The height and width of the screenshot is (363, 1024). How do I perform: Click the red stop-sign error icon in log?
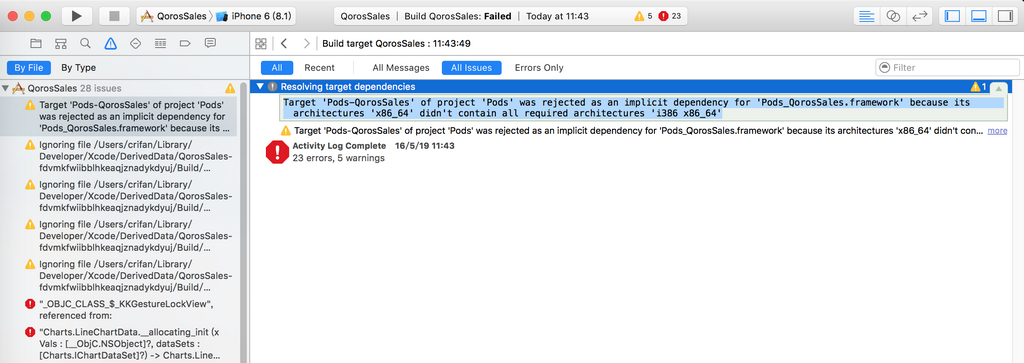277,152
